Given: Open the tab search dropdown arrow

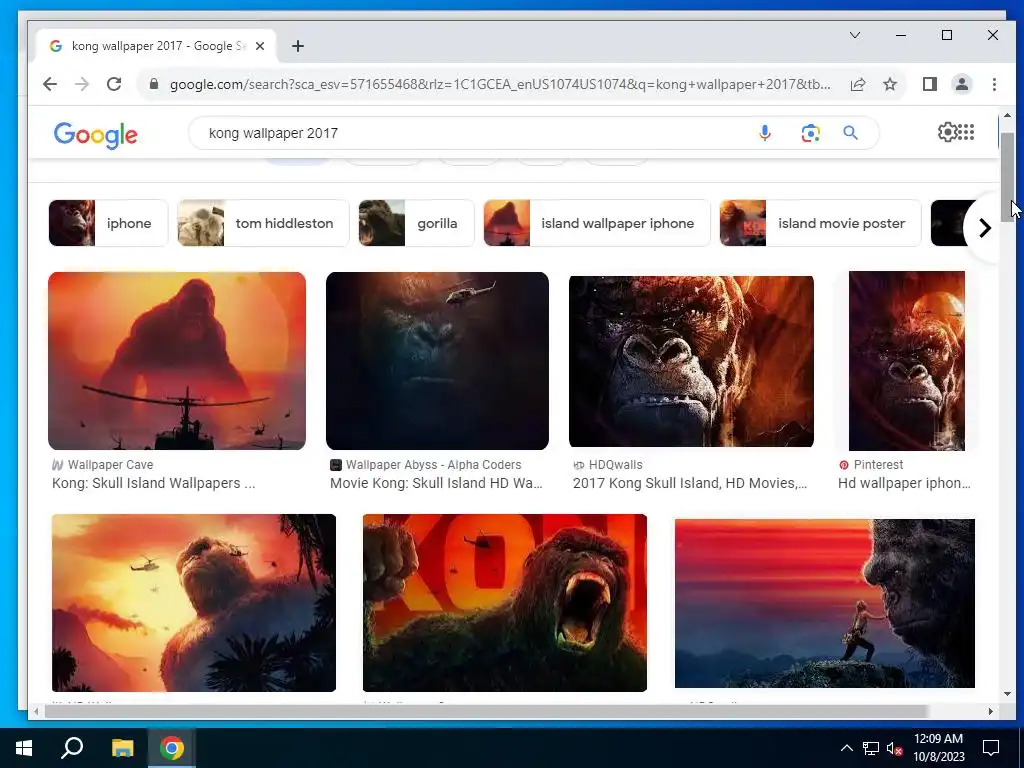Looking at the screenshot, I should (x=855, y=35).
